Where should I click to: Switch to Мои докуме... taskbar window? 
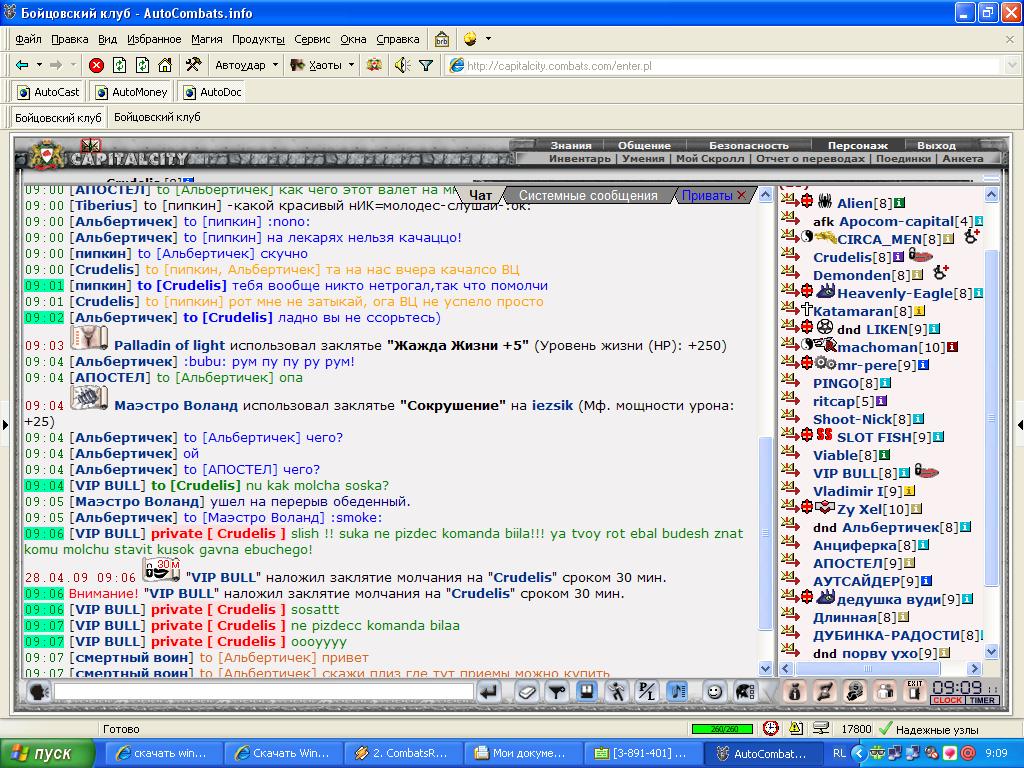[x=522, y=753]
